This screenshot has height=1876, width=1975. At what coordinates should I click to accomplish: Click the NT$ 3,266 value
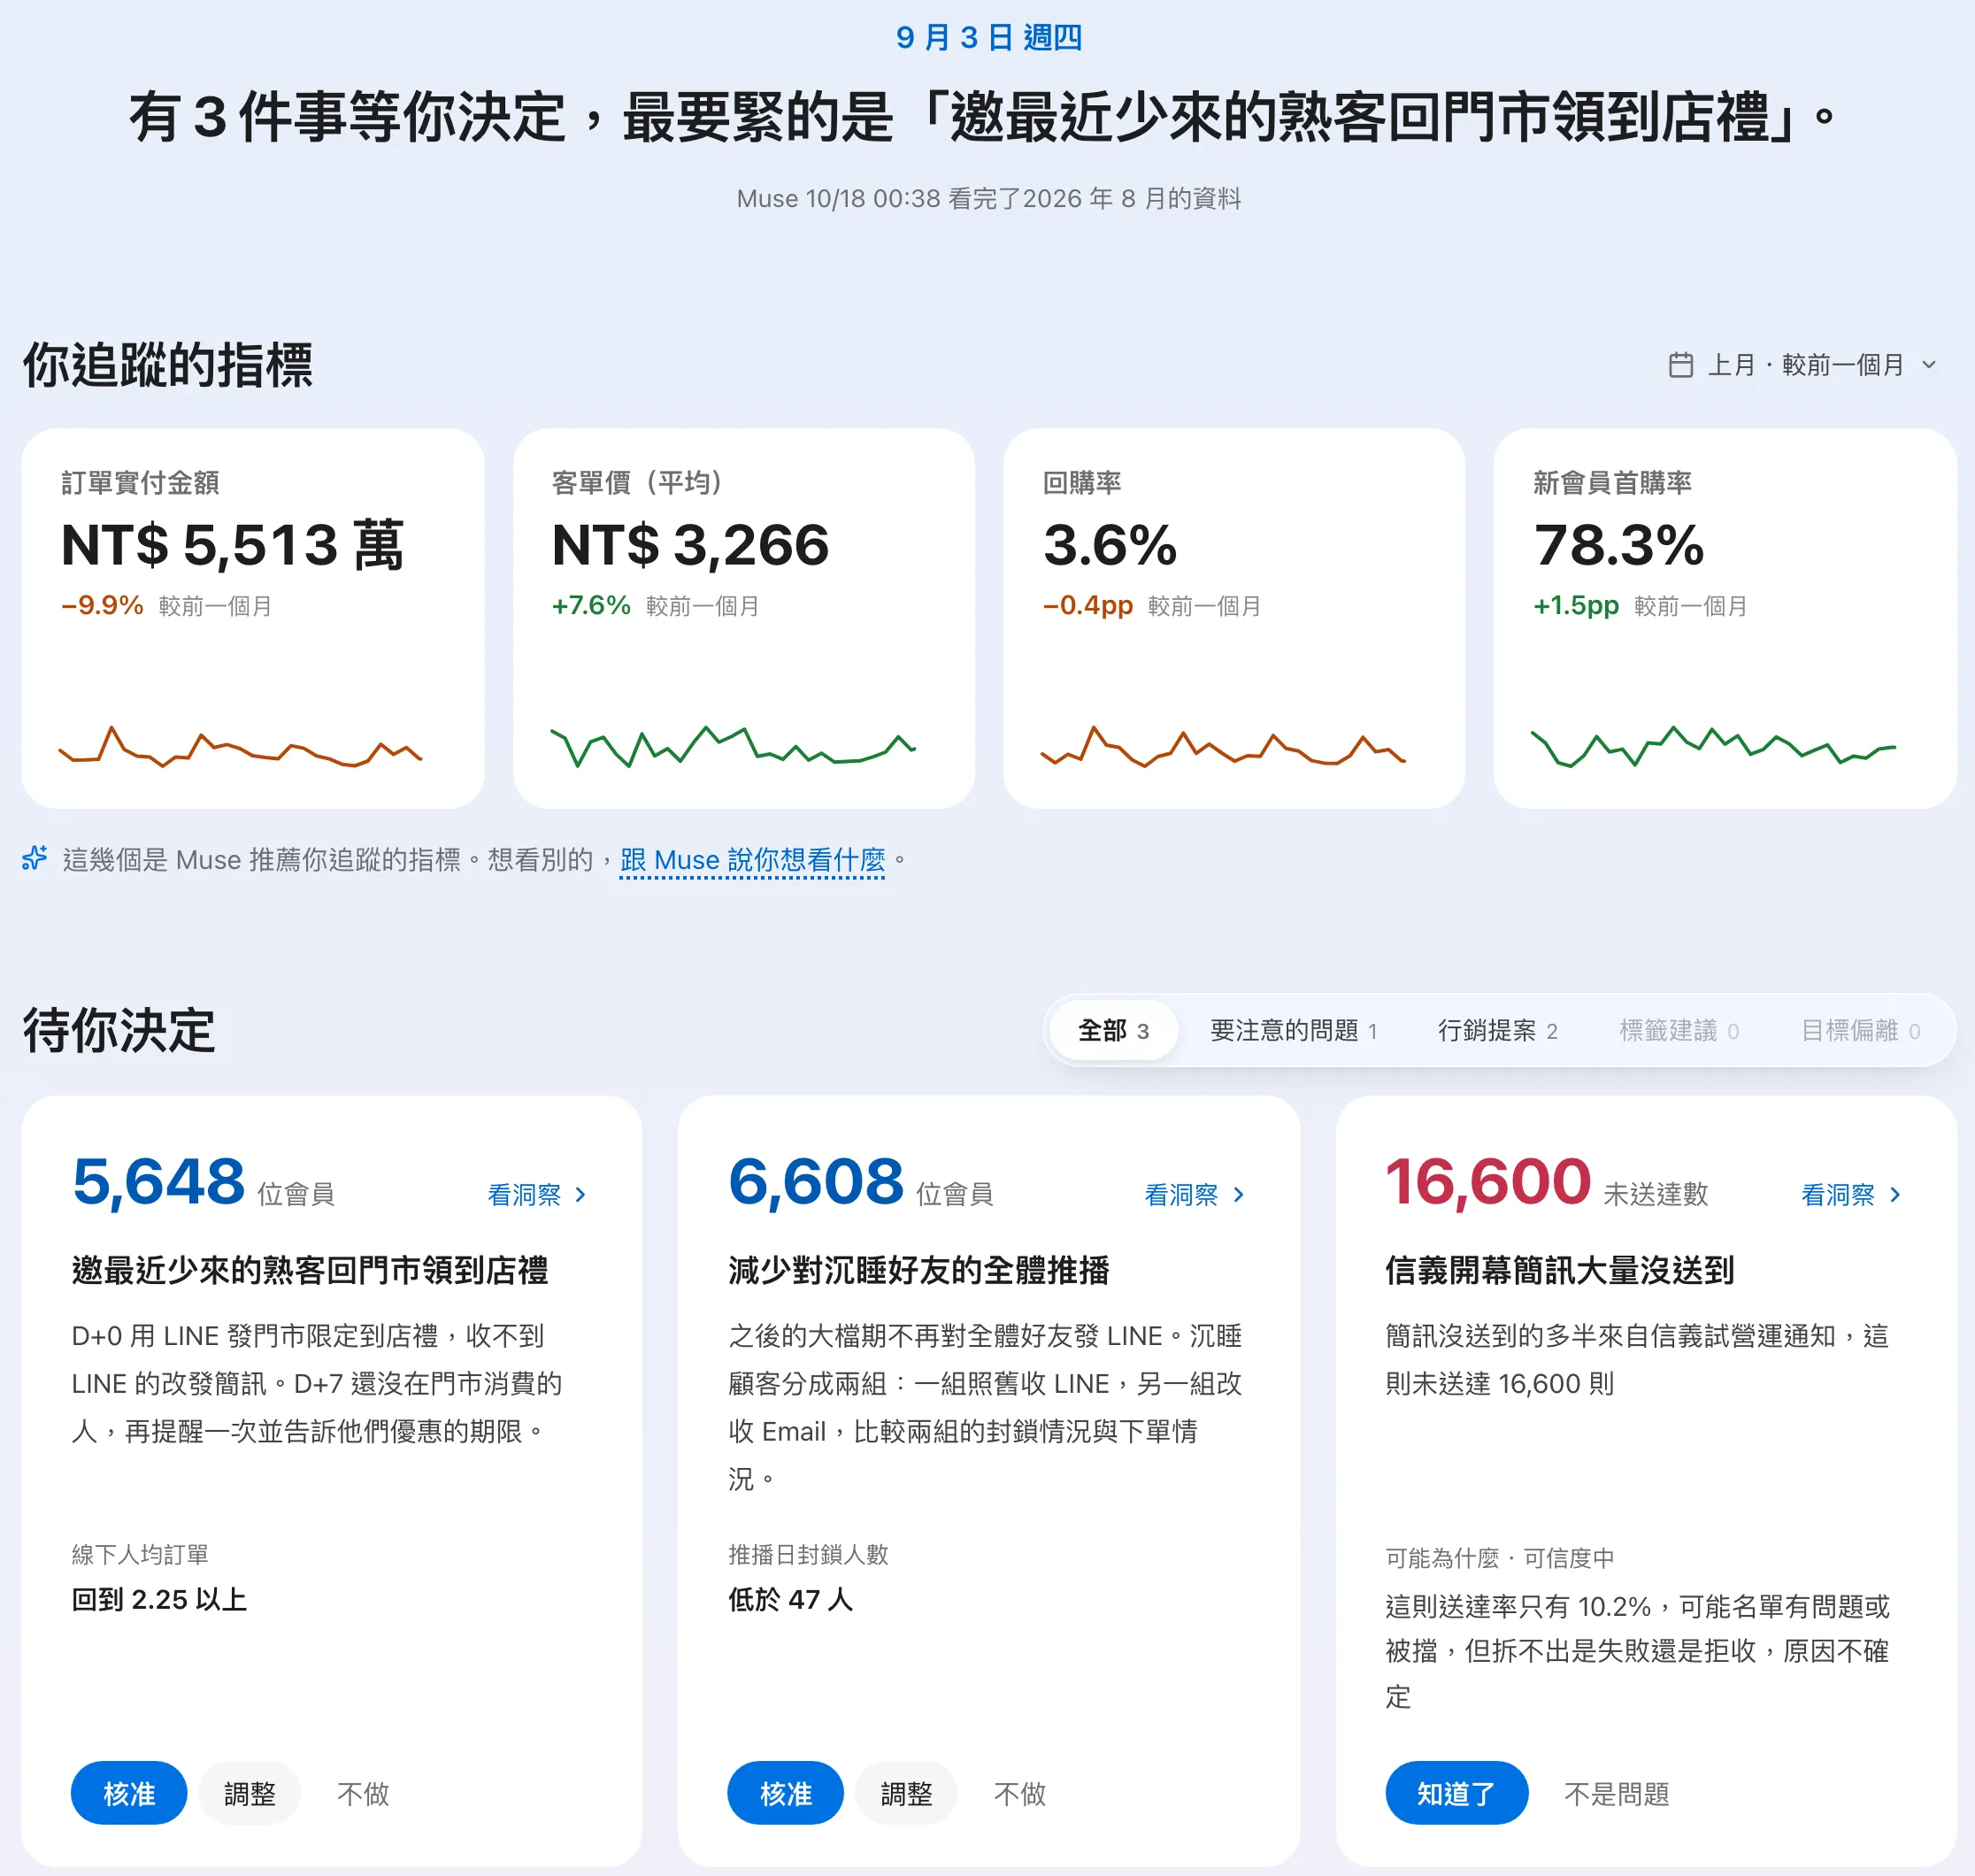tap(690, 545)
